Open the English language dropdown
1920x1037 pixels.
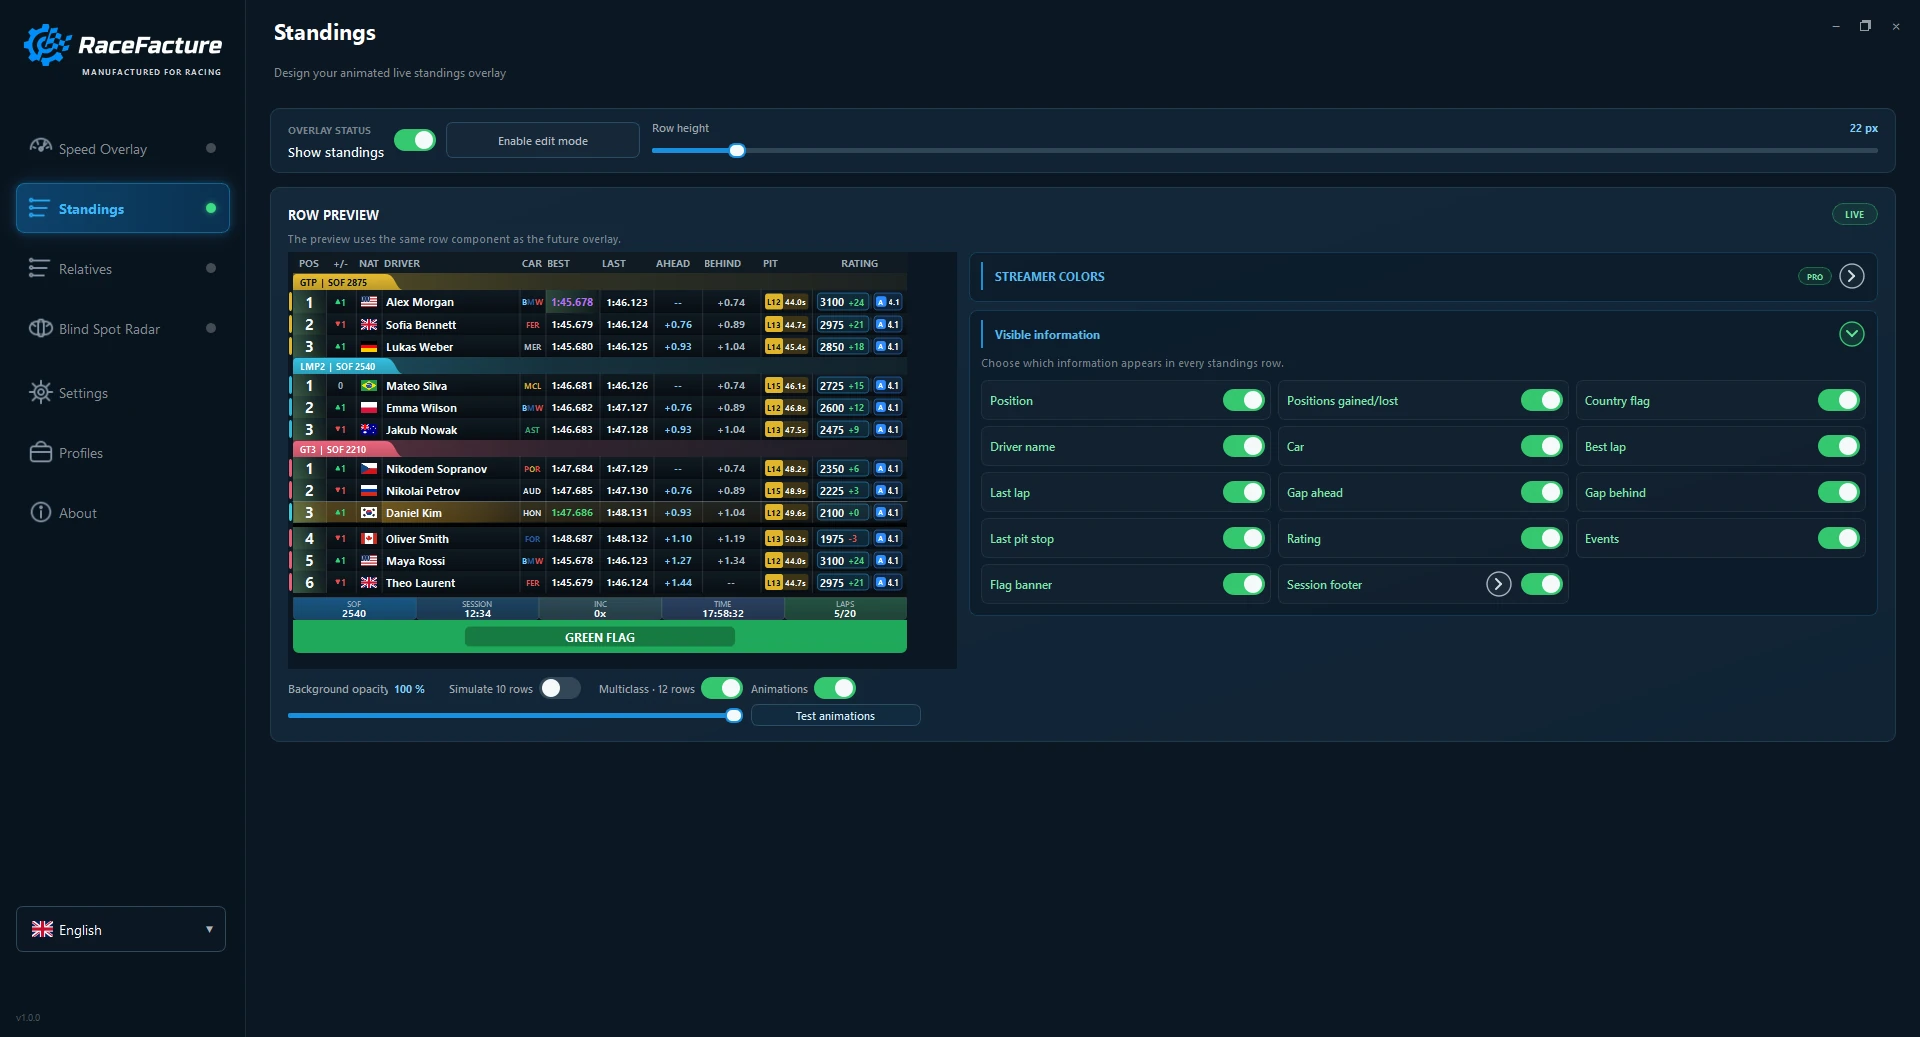point(121,929)
